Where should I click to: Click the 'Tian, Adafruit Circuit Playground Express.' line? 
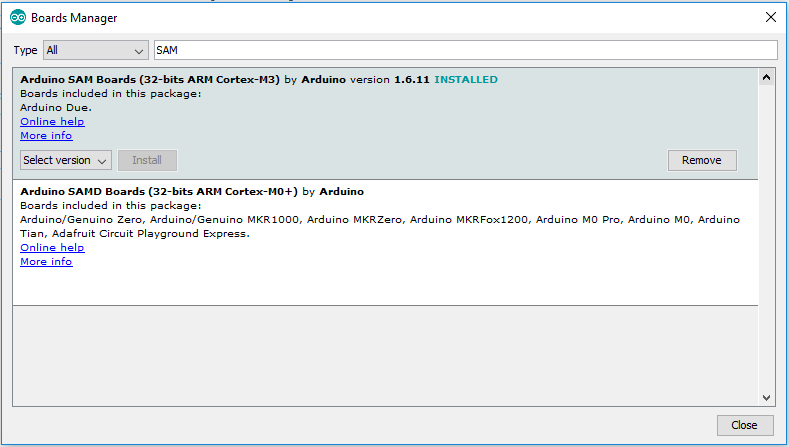click(135, 234)
